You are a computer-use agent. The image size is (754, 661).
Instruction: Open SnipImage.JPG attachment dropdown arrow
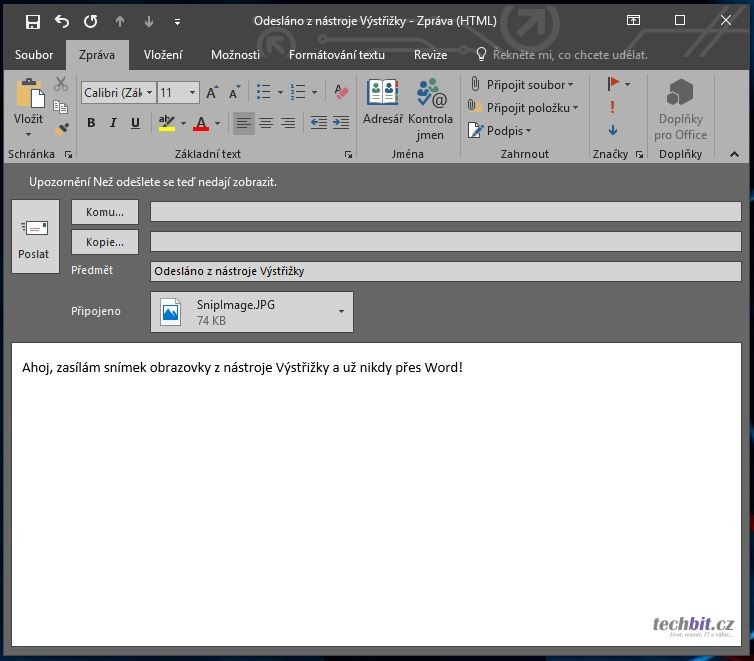click(x=341, y=312)
